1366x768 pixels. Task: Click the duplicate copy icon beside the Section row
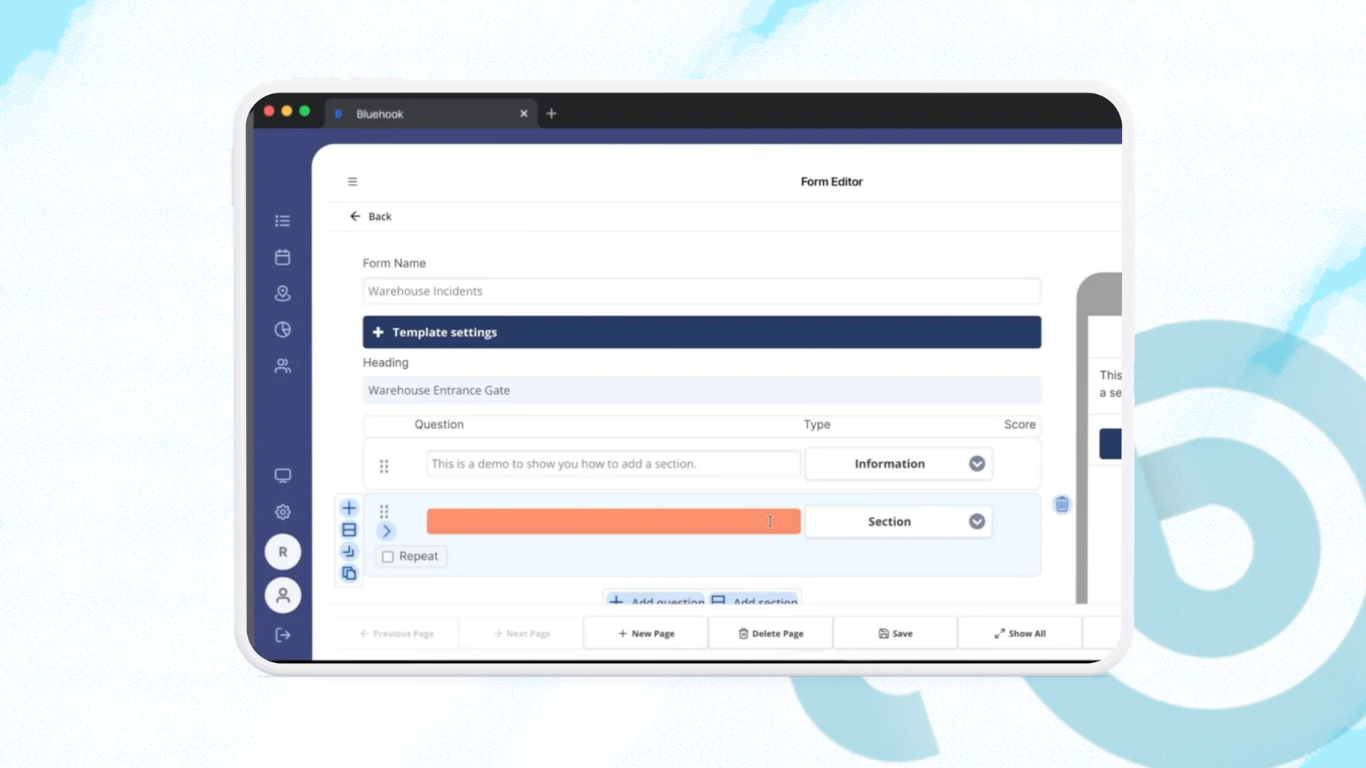click(x=349, y=574)
